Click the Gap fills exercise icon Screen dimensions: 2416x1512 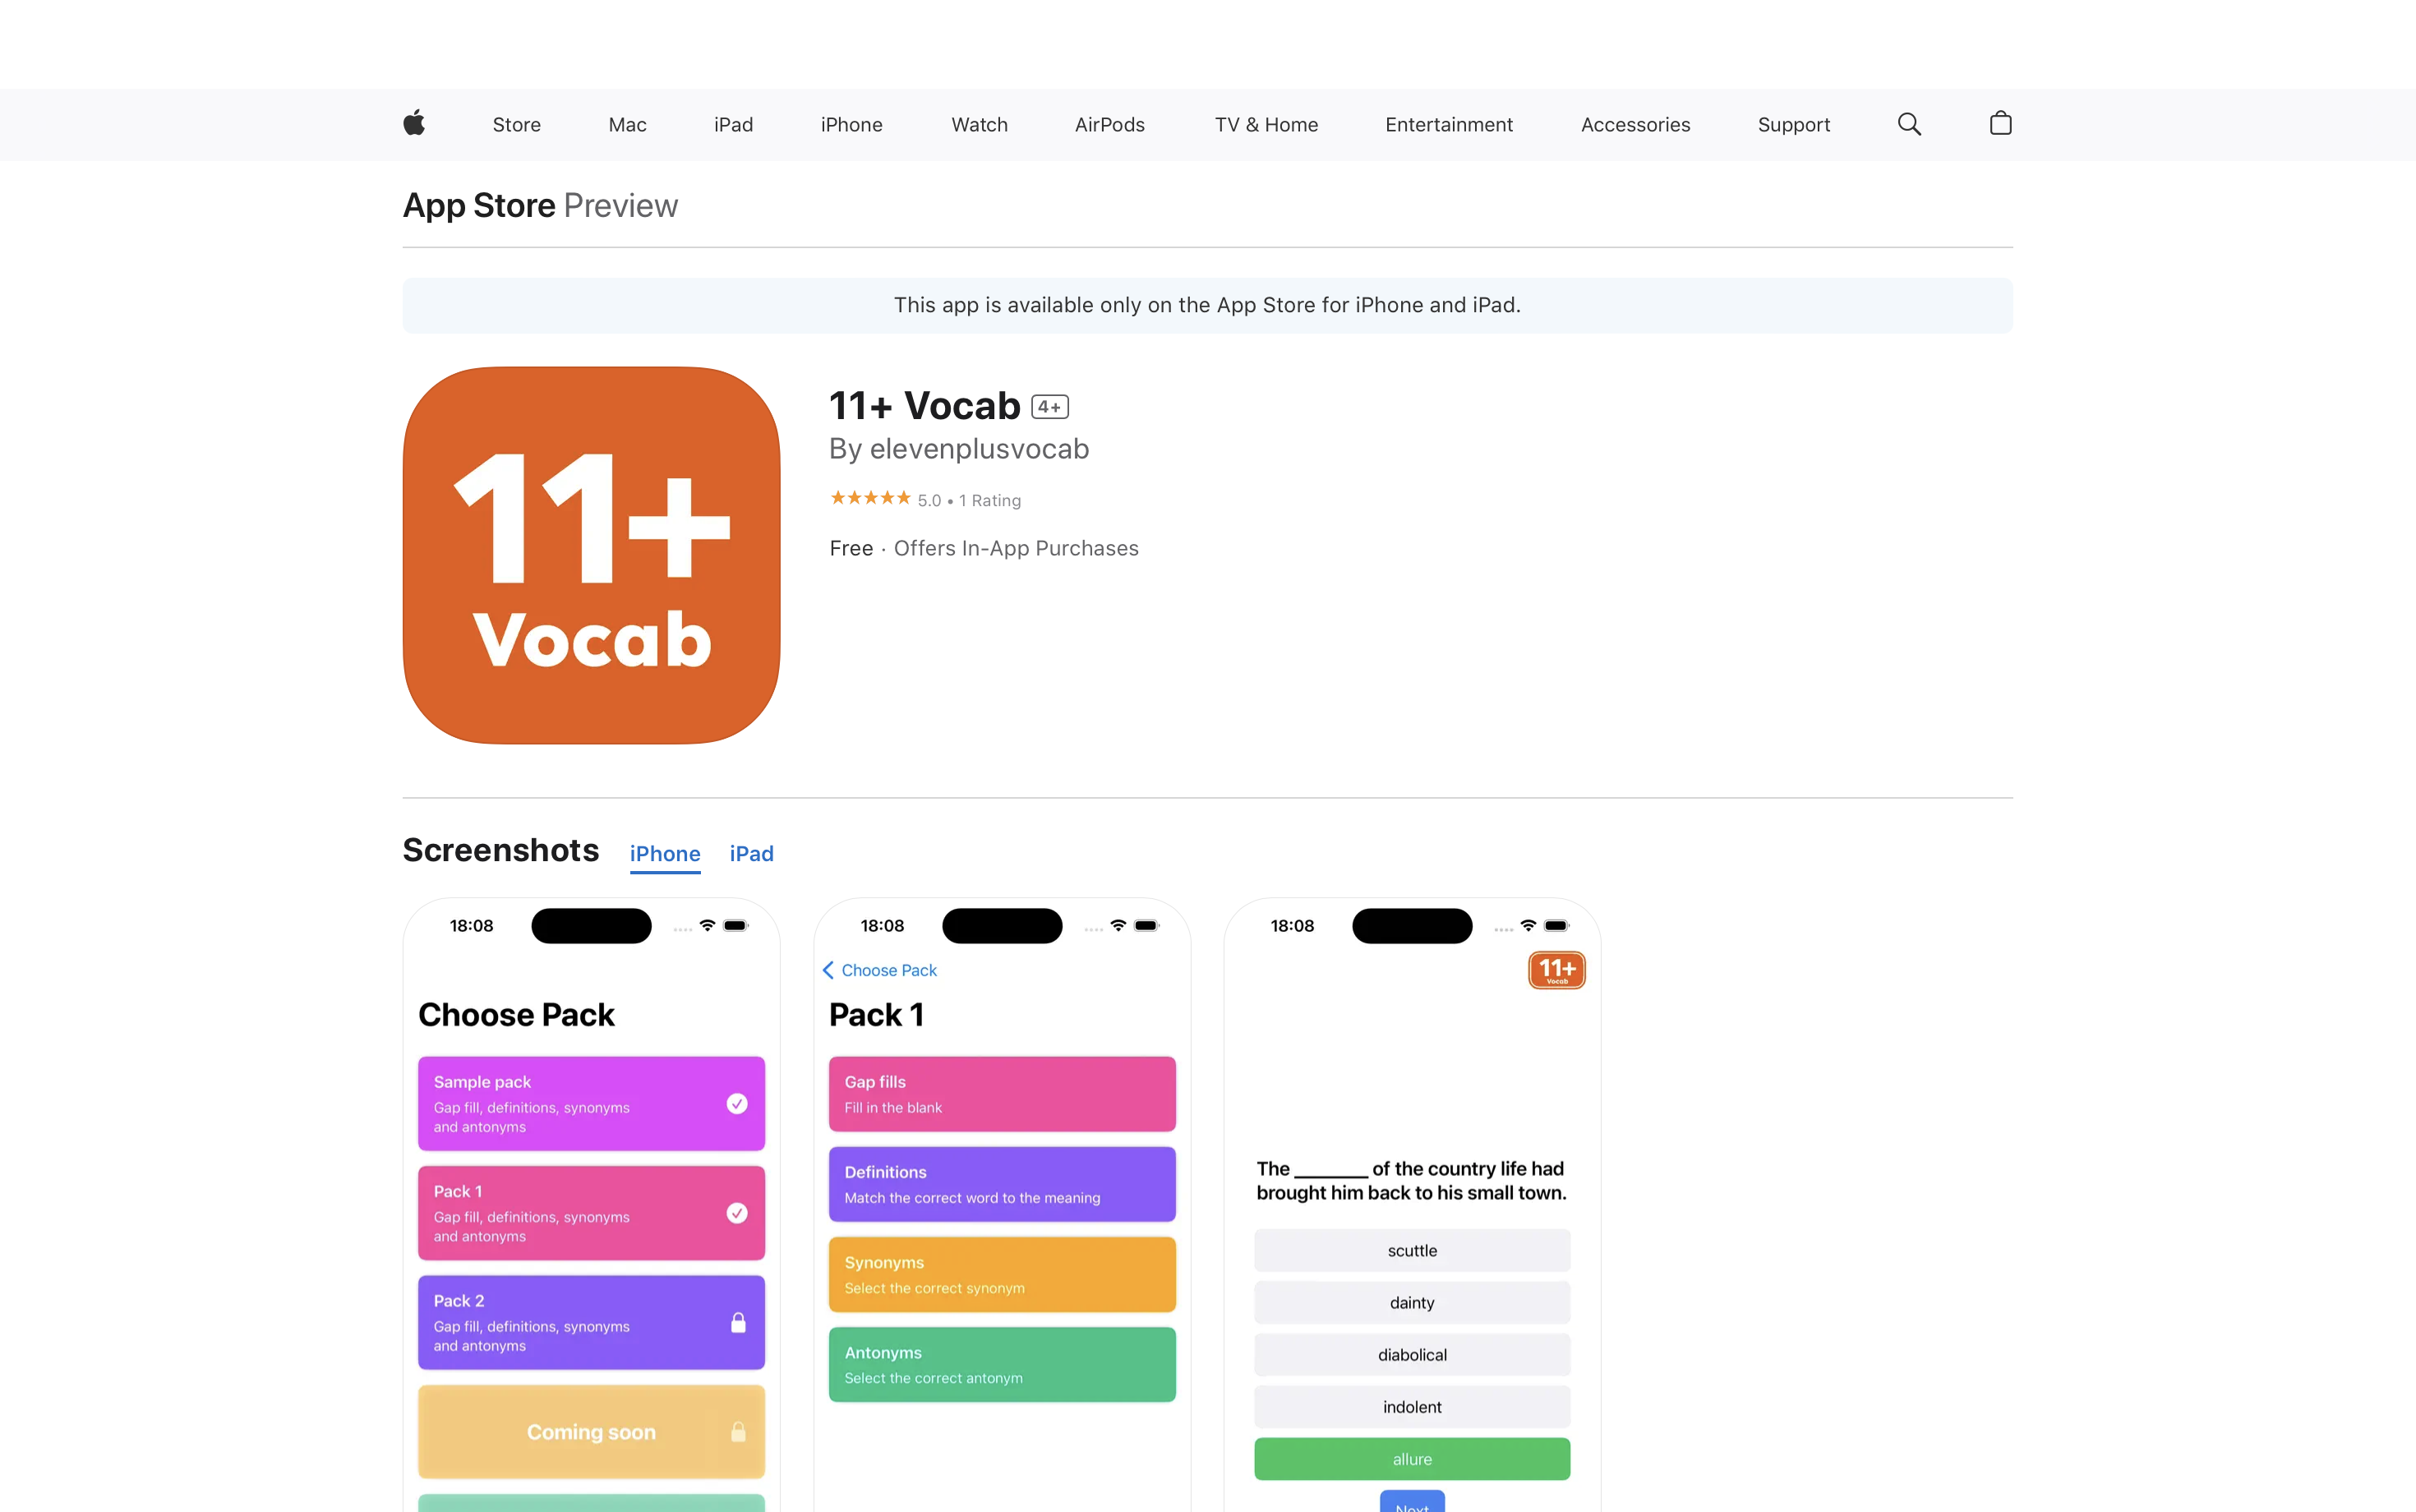1002,1092
